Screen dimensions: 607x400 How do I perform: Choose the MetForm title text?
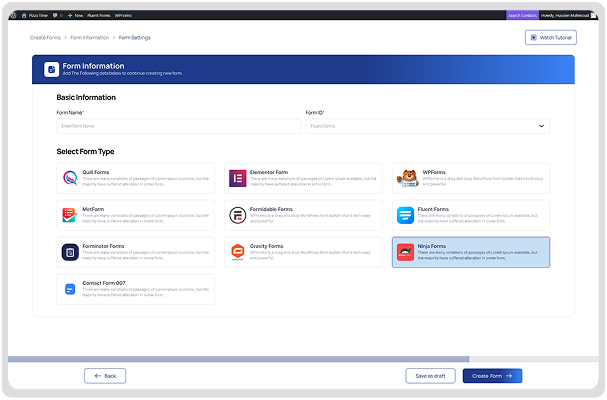coord(93,209)
